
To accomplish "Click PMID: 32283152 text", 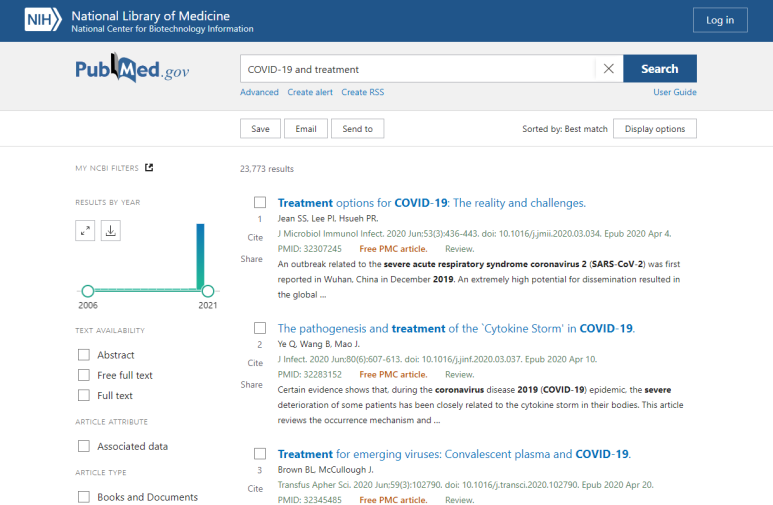I will pyautogui.click(x=310, y=375).
